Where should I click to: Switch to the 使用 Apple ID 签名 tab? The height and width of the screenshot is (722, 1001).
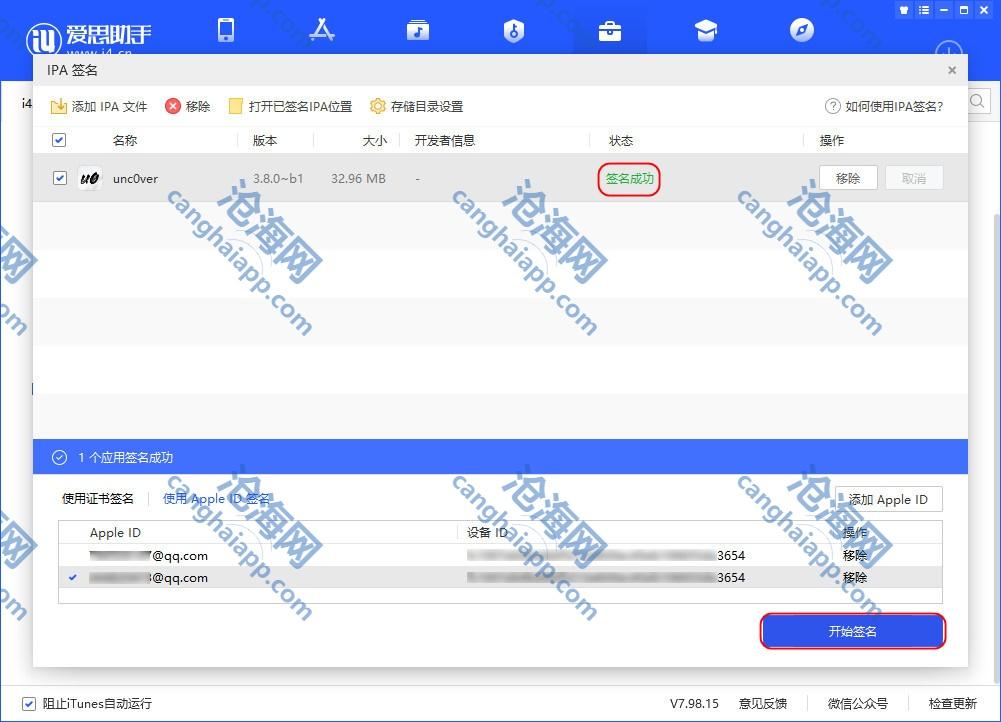[216, 499]
